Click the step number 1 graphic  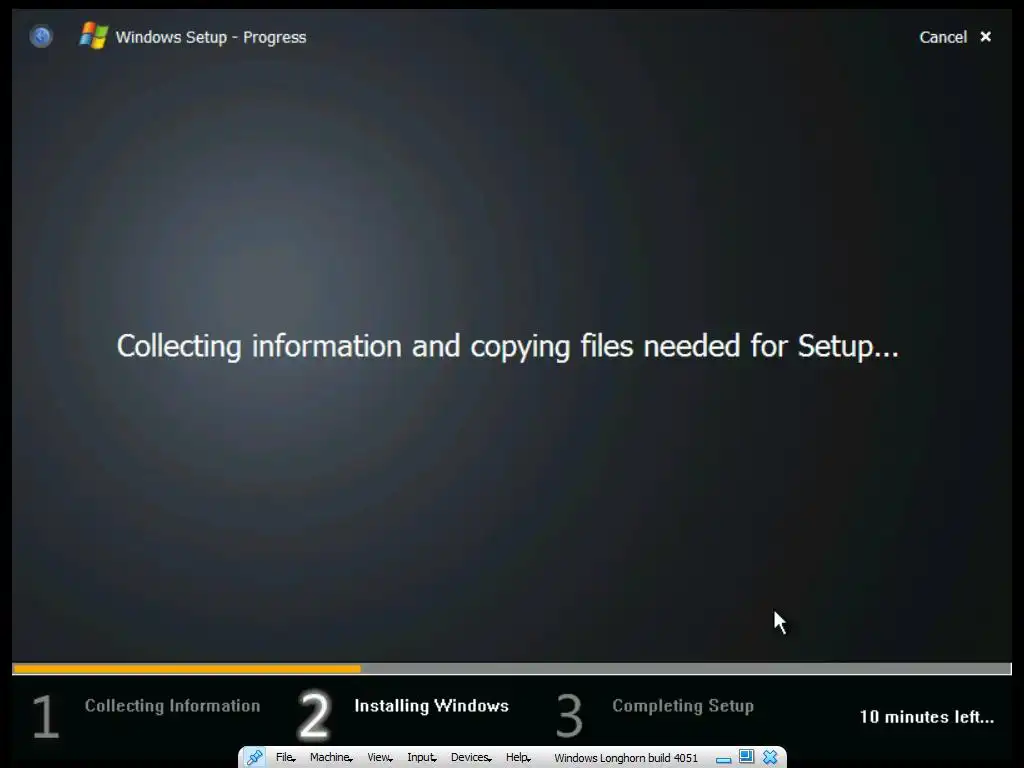coord(46,716)
